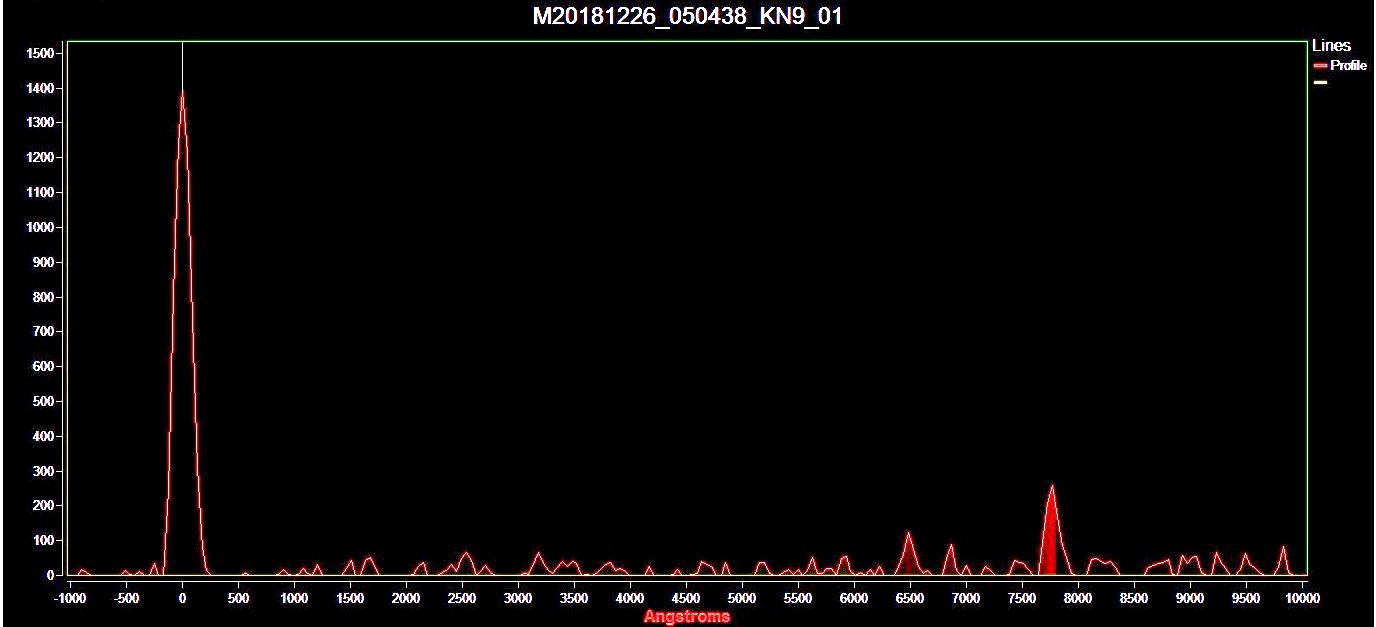Click the 200 value on the vertical axis

[44, 506]
